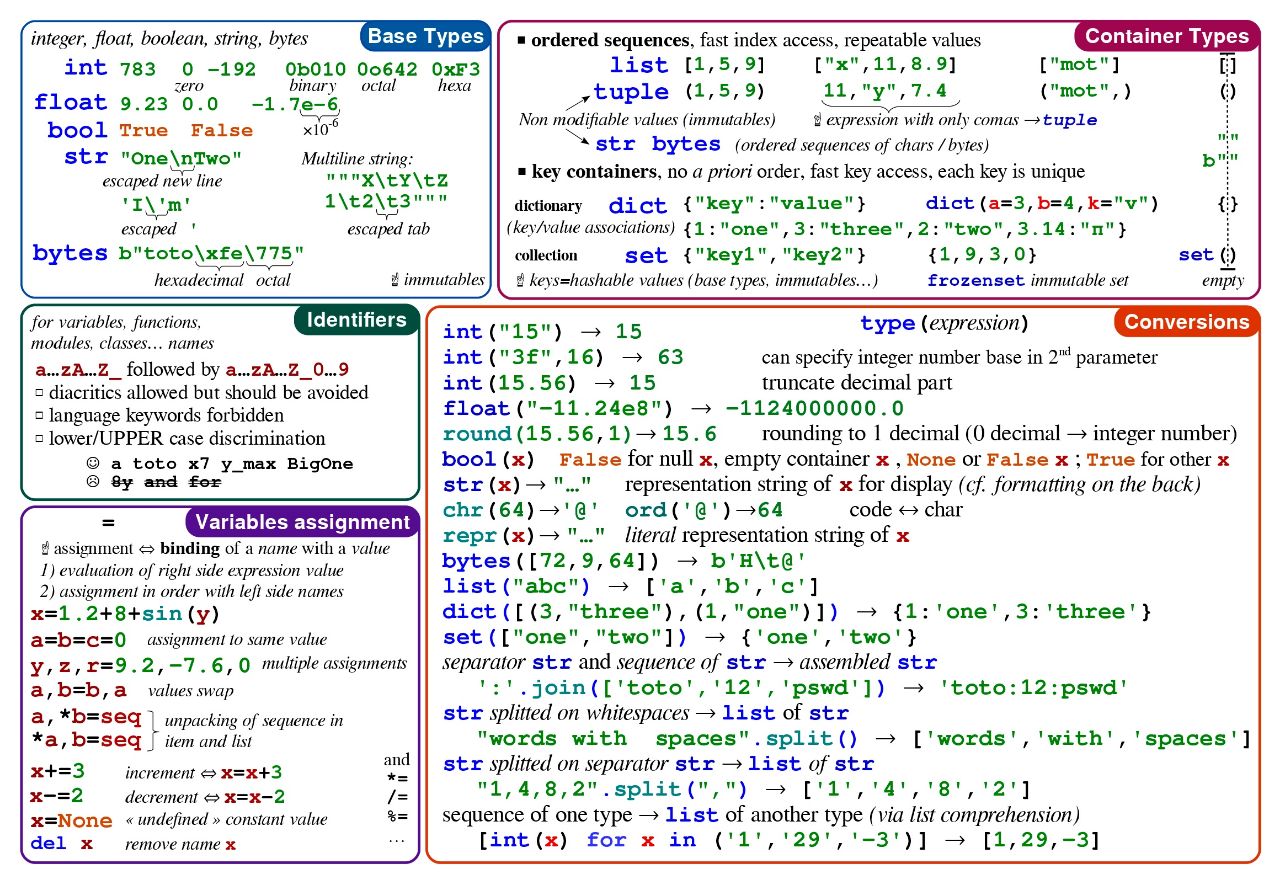Click the list example ["mot"]
Viewport: 1280px width, 881px height.
point(1080,66)
